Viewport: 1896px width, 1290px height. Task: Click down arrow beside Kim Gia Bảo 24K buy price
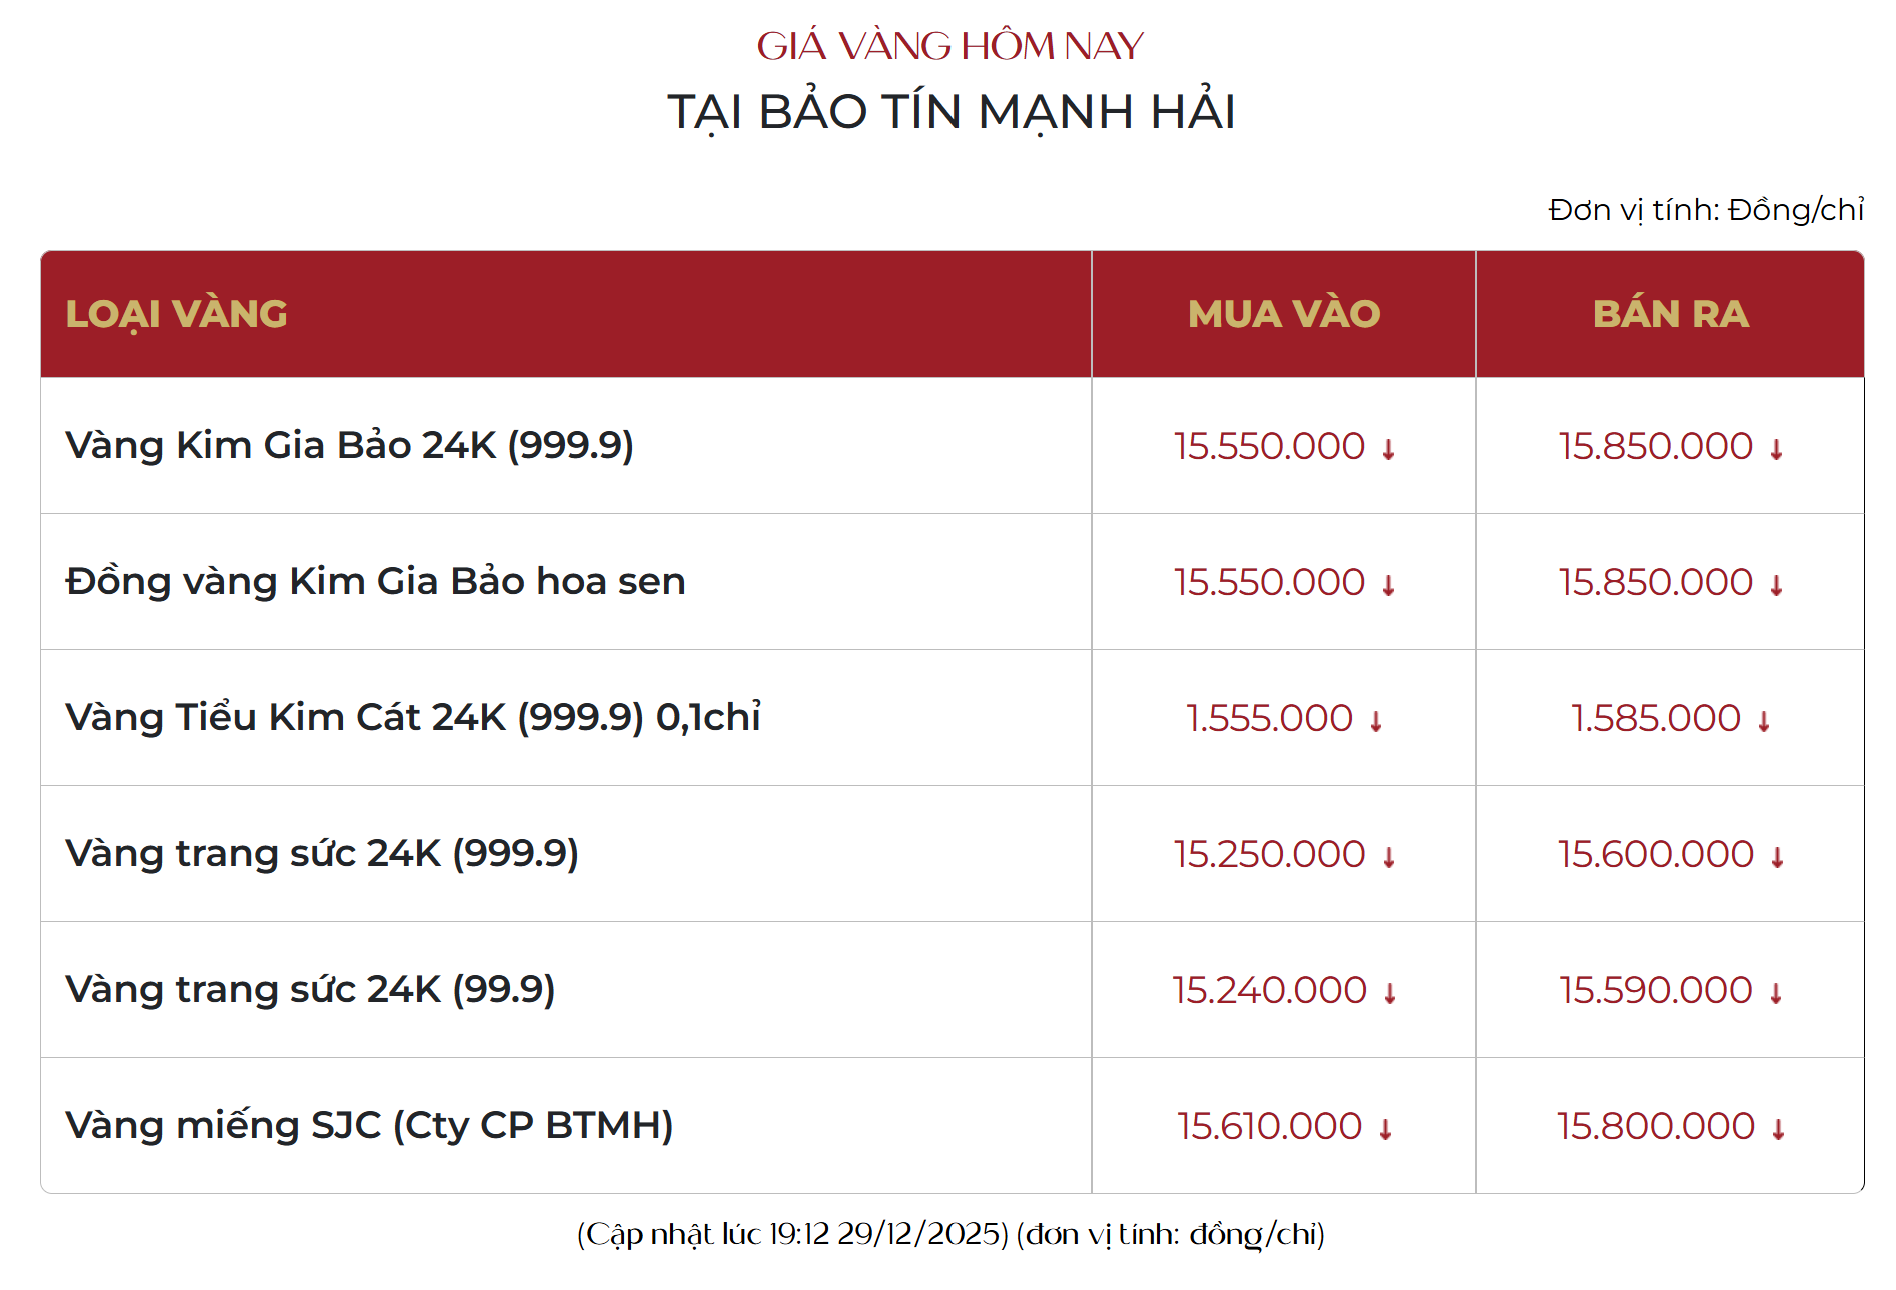pyautogui.click(x=1388, y=450)
